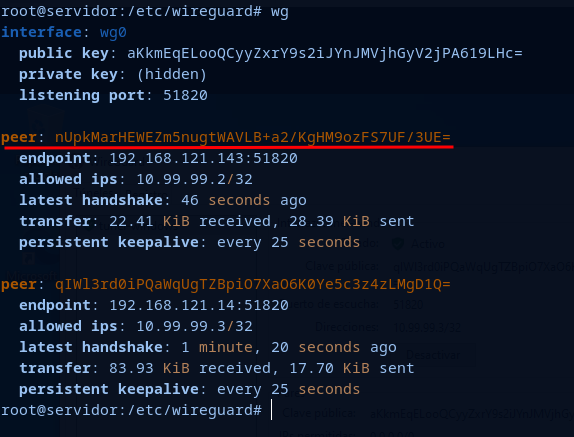Click the faint Clave pública label at bottom
Viewport: 574px width, 437px height.
click(x=319, y=414)
